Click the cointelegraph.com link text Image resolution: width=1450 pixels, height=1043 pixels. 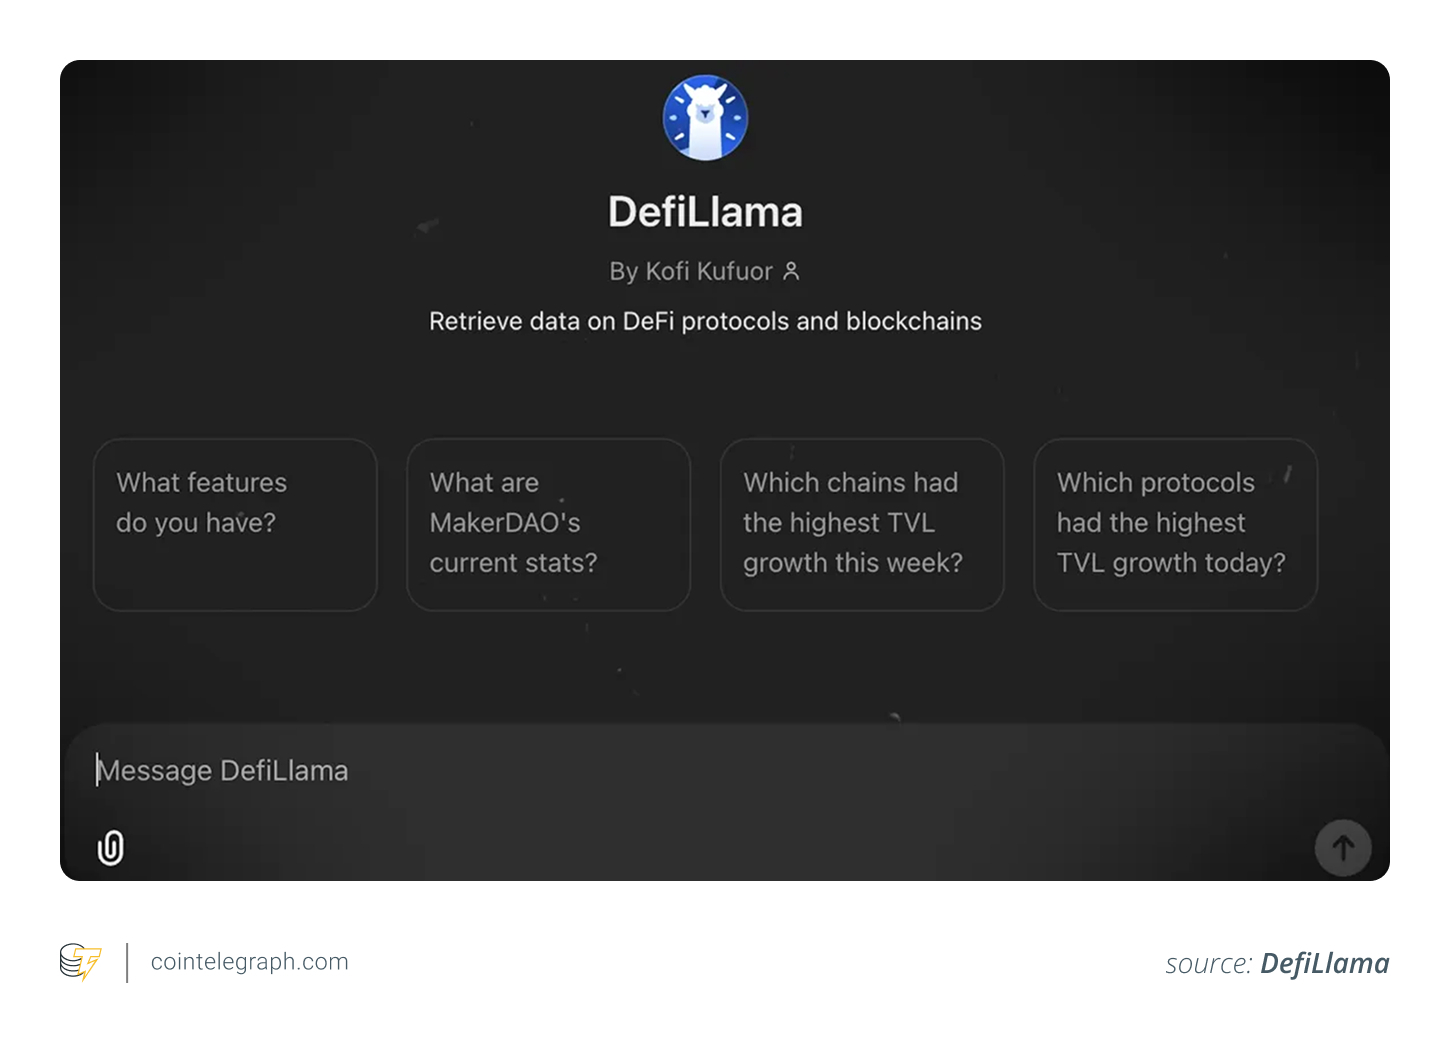pos(249,962)
